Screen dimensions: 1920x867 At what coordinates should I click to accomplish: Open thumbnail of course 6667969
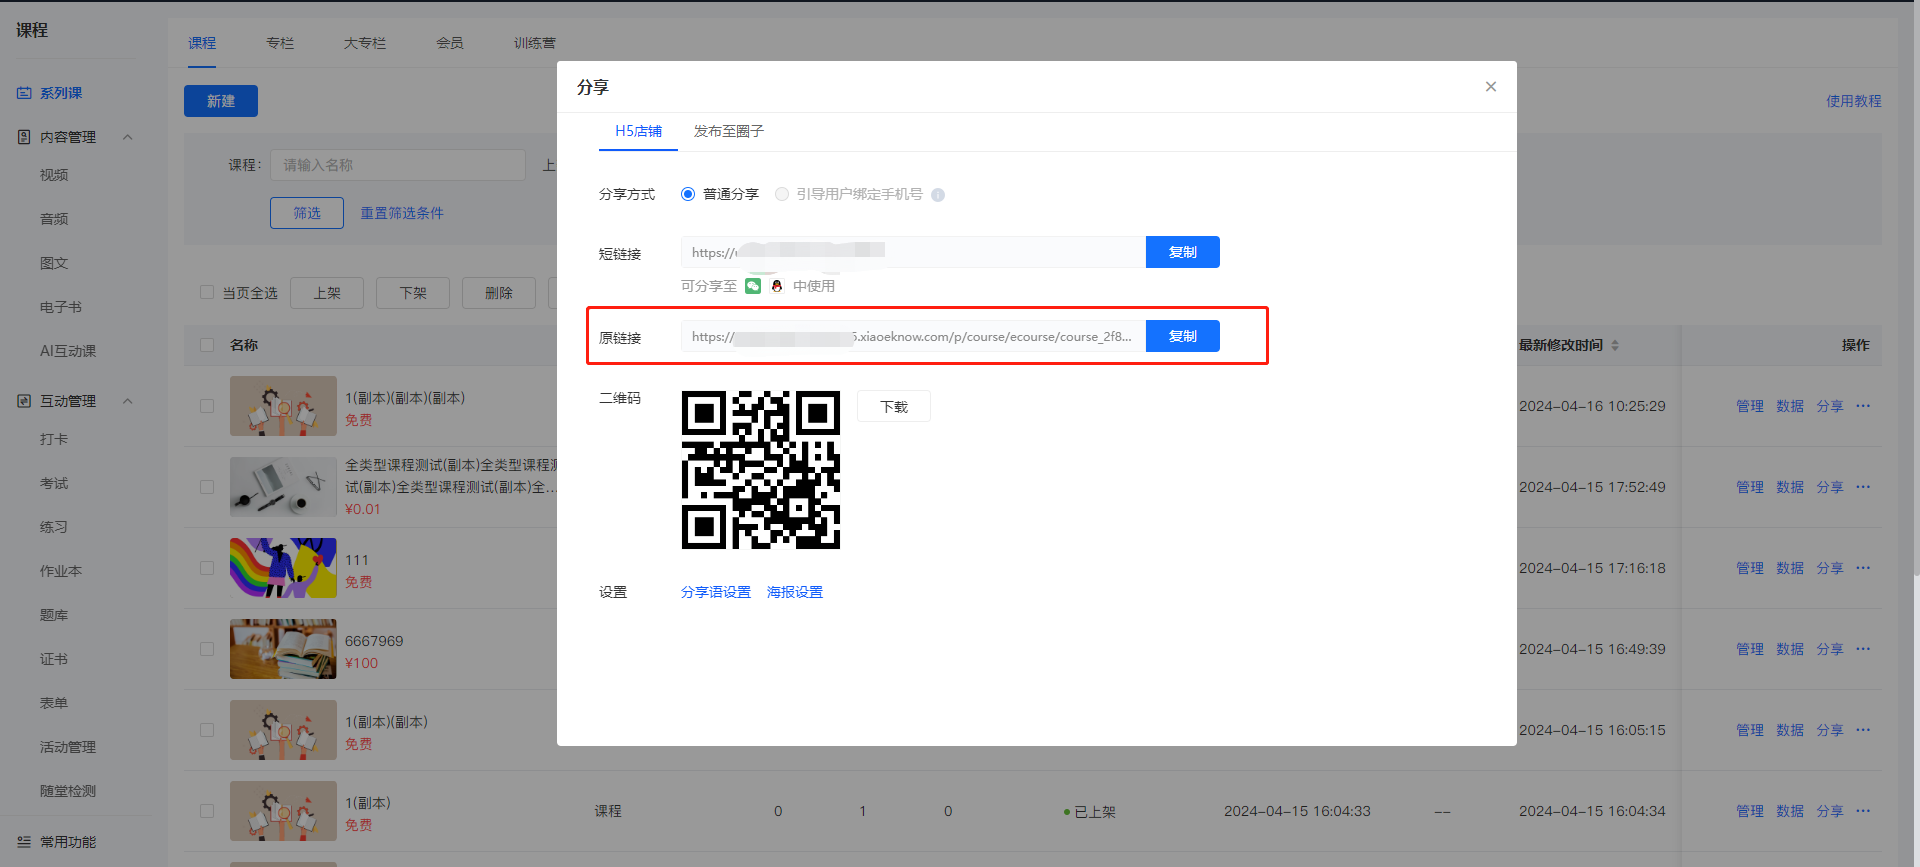pos(283,649)
